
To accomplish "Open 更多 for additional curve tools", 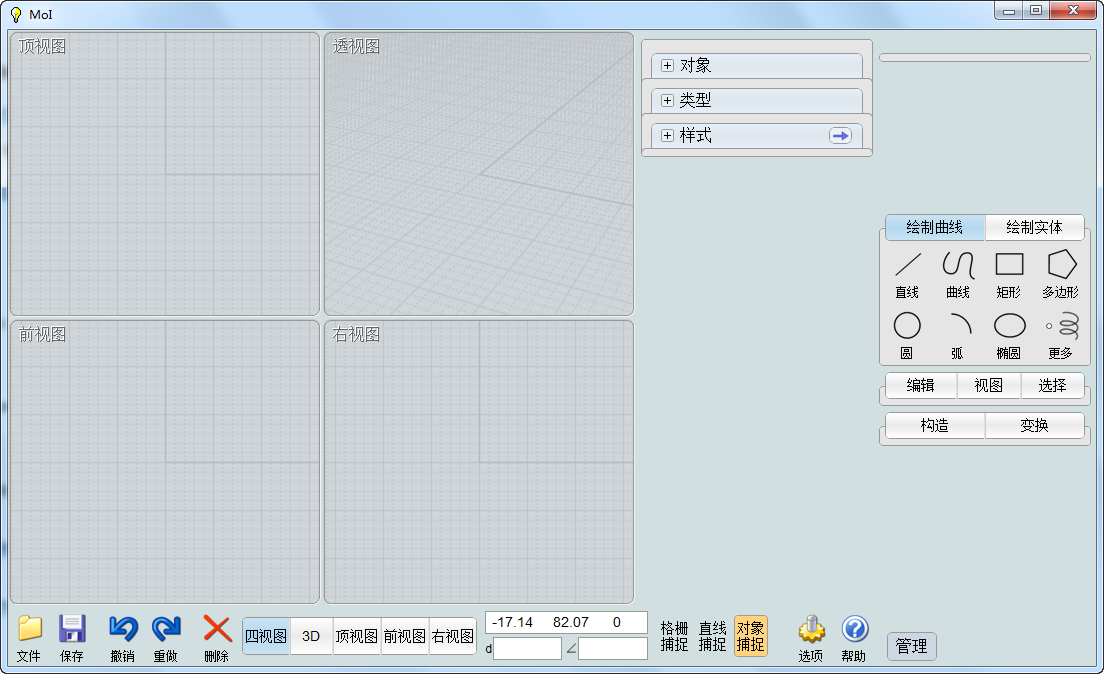I will pyautogui.click(x=1059, y=333).
